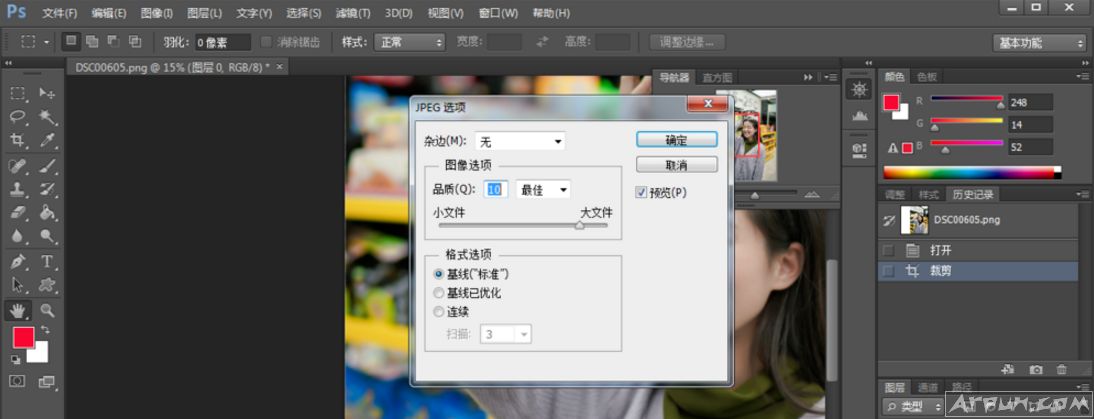Select the Zoom magnifier tool
Viewport: 1094px width, 419px height.
[47, 311]
